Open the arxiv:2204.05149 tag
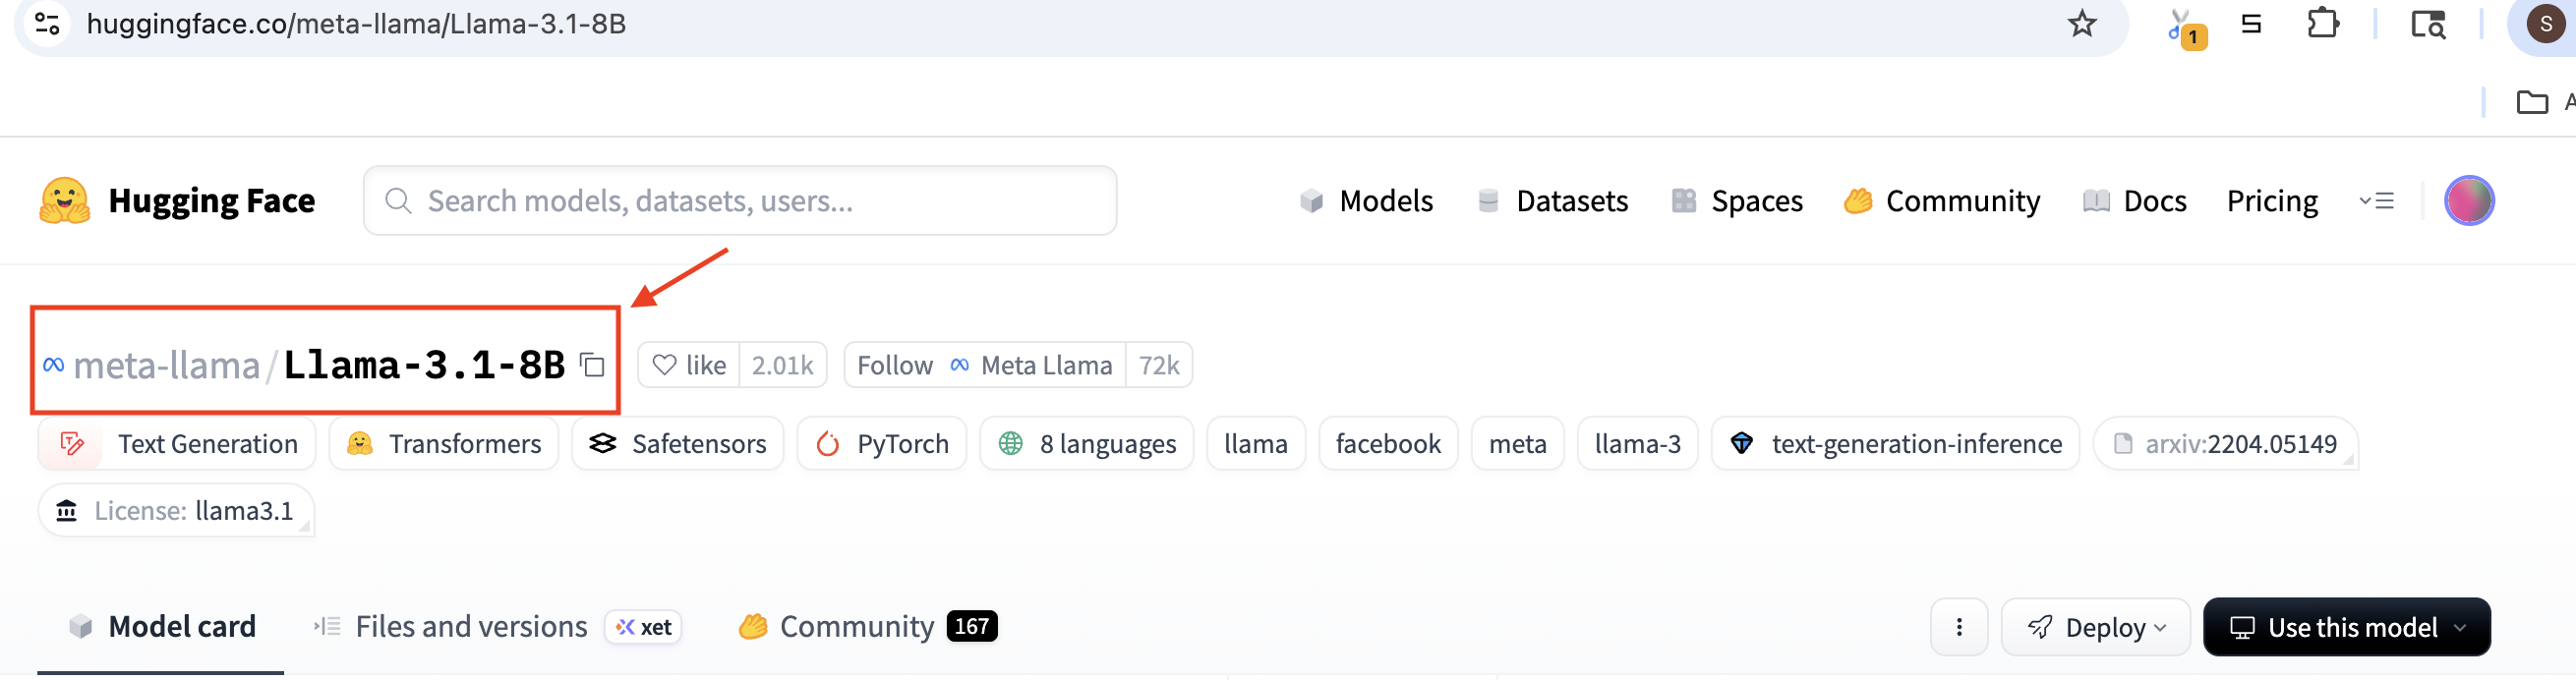Image resolution: width=2576 pixels, height=680 pixels. click(2225, 443)
